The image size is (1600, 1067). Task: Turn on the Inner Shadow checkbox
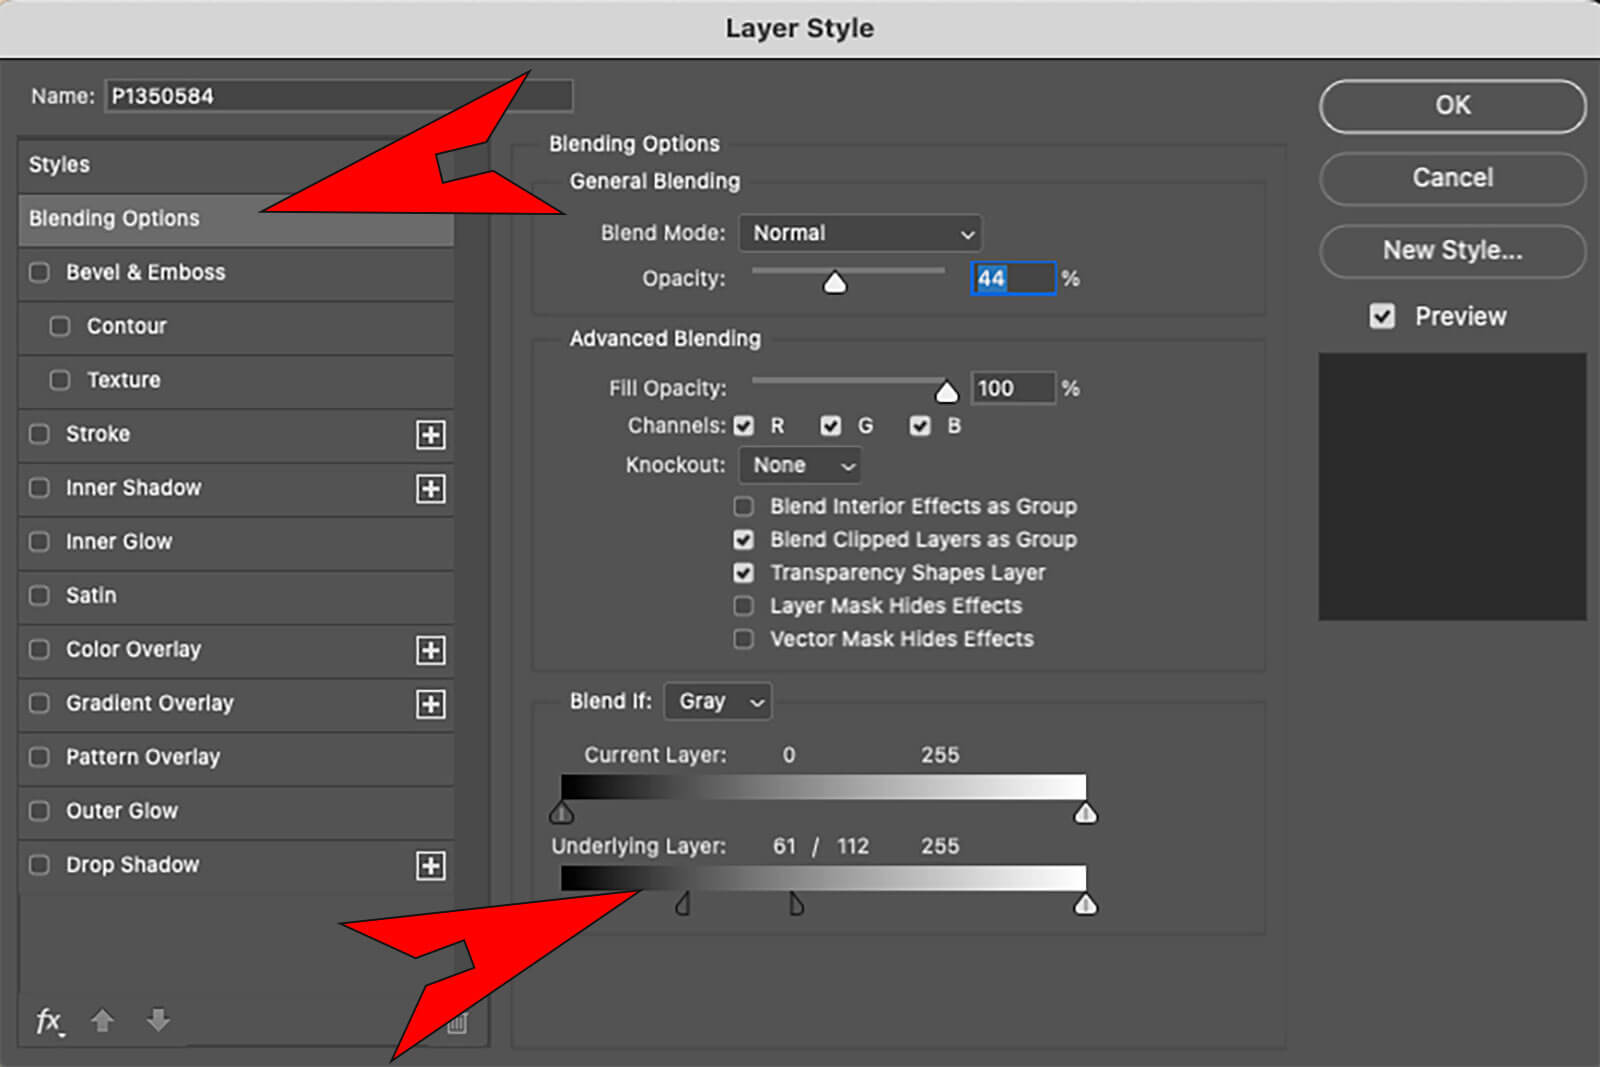point(40,488)
